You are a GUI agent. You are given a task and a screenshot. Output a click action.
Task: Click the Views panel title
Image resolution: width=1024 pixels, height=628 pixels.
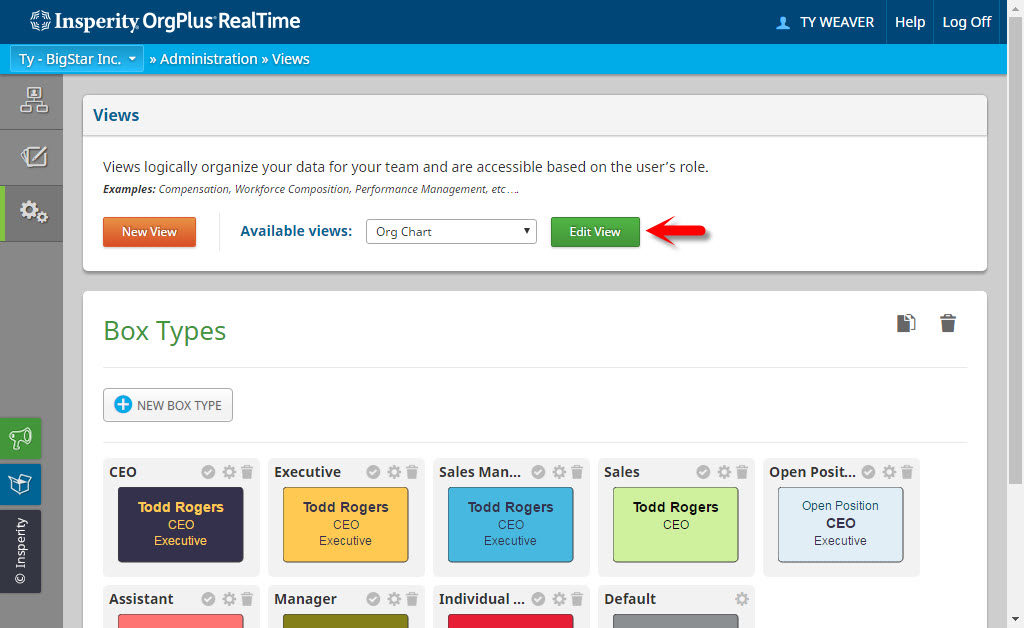point(116,115)
